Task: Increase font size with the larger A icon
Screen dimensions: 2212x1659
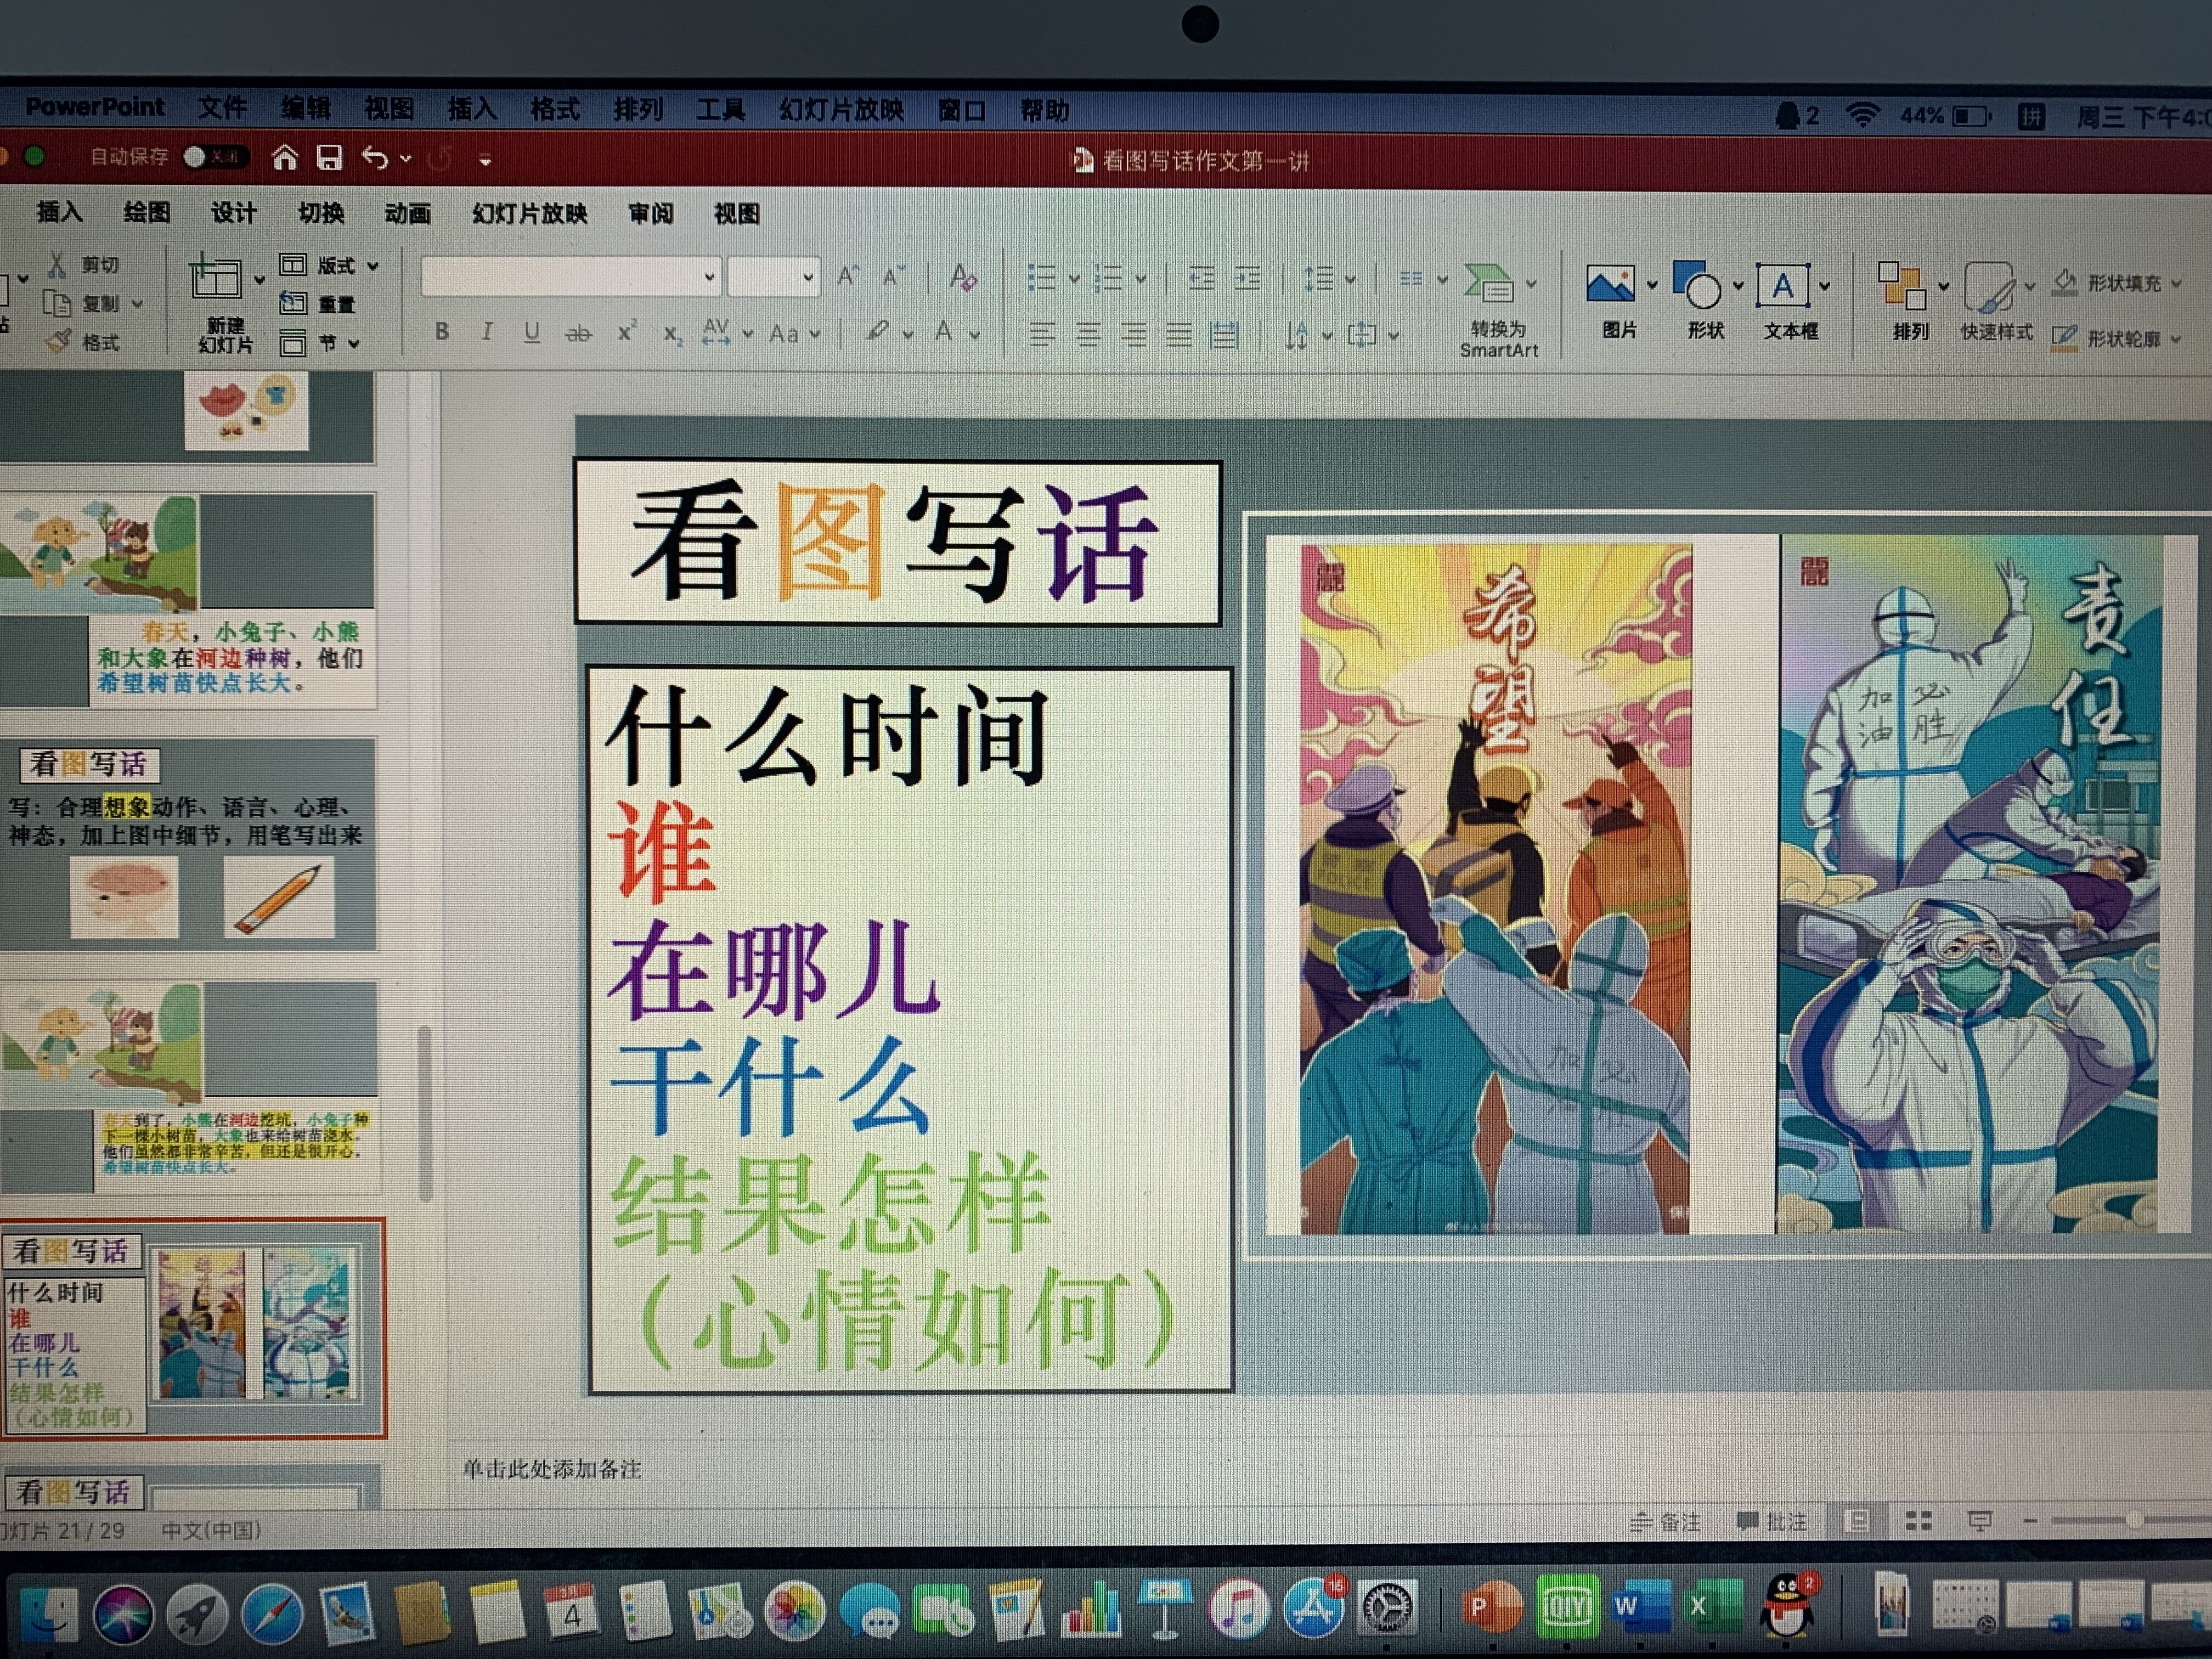Action: coord(848,276)
